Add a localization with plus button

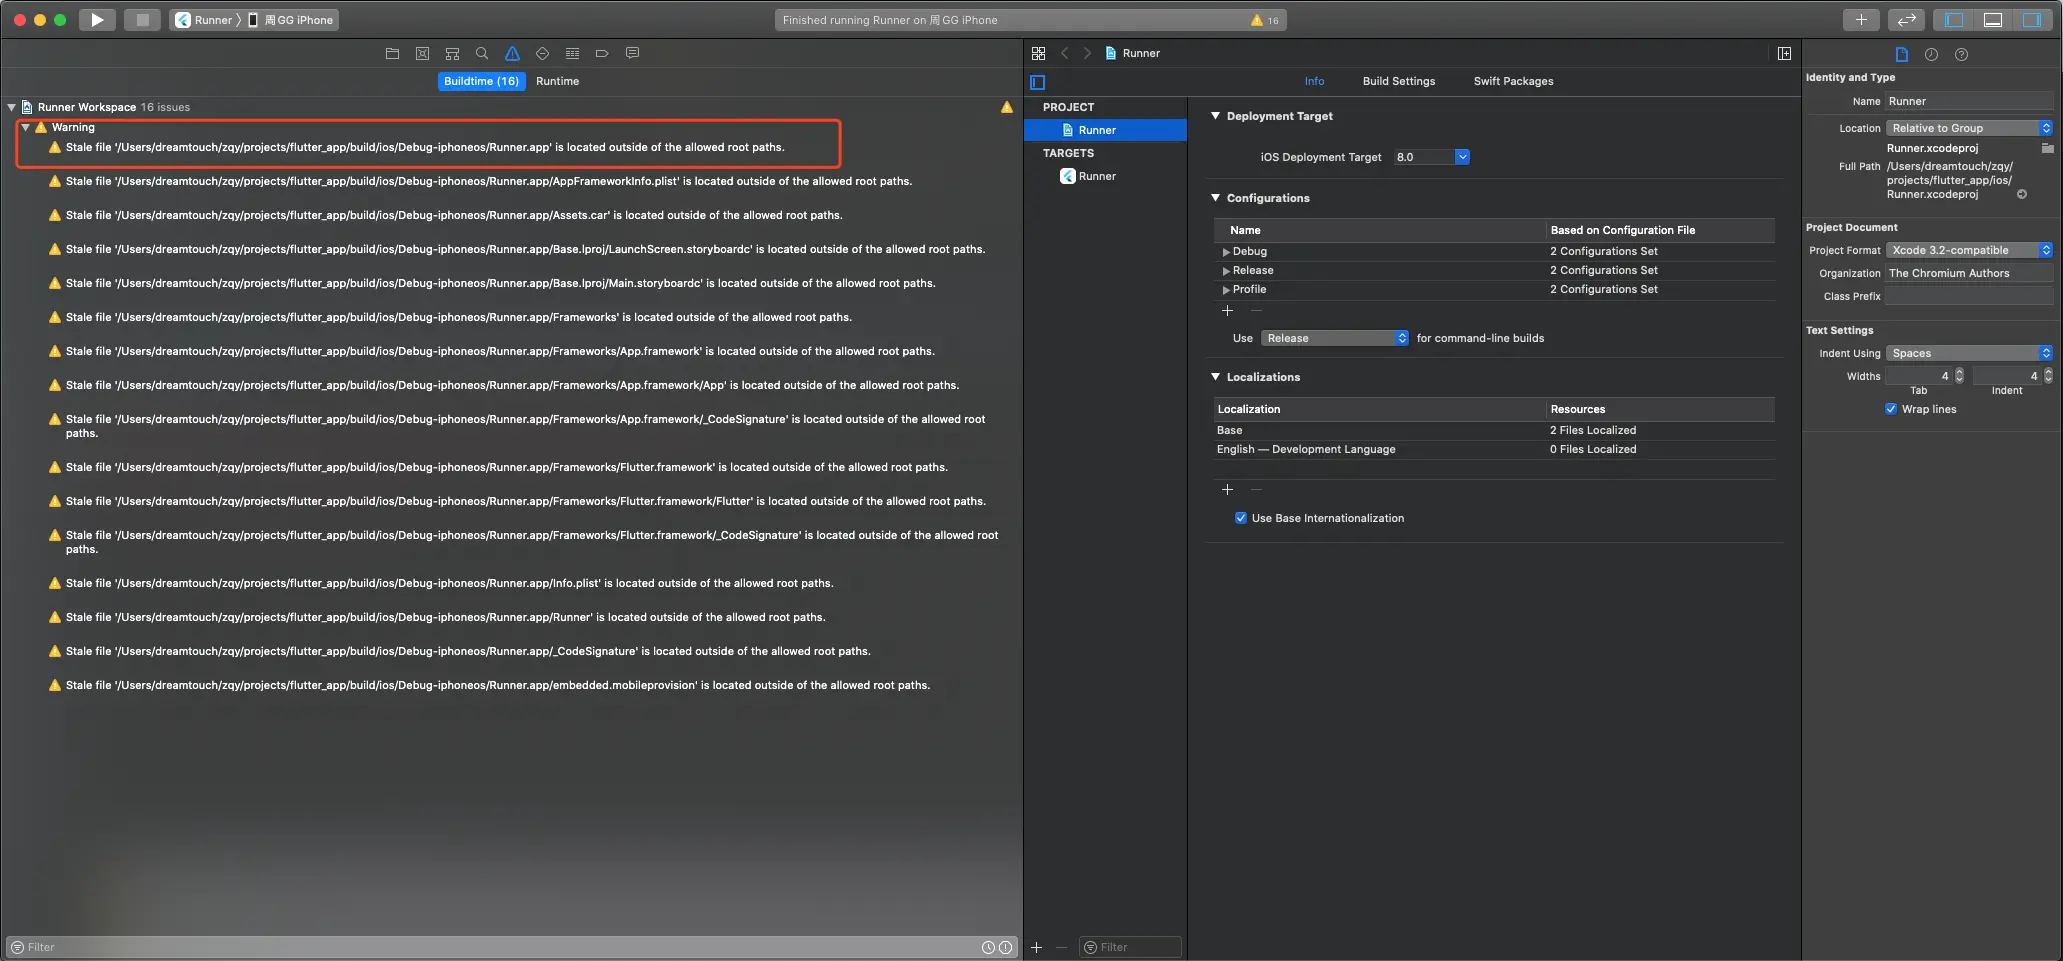tap(1227, 490)
